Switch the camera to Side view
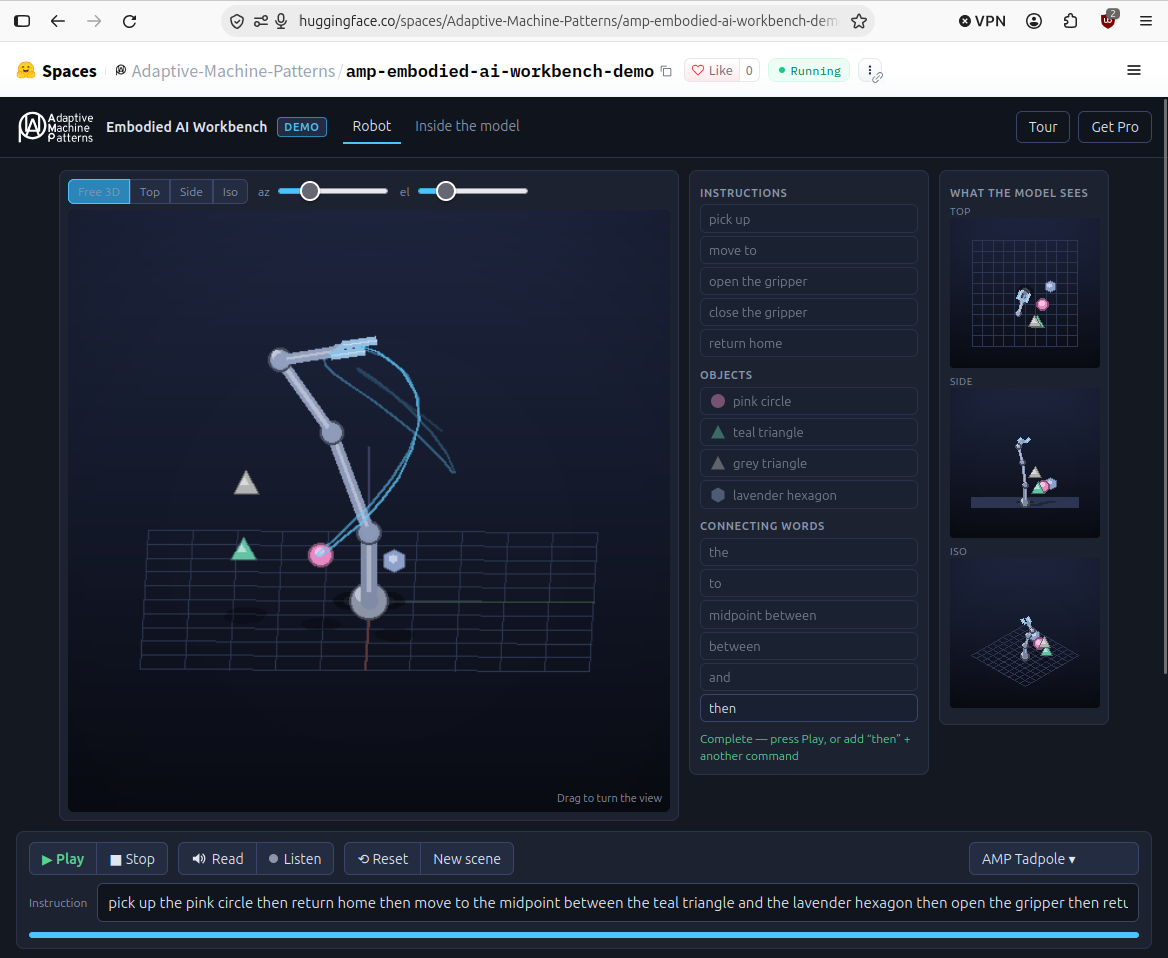The height and width of the screenshot is (958, 1168). [191, 191]
